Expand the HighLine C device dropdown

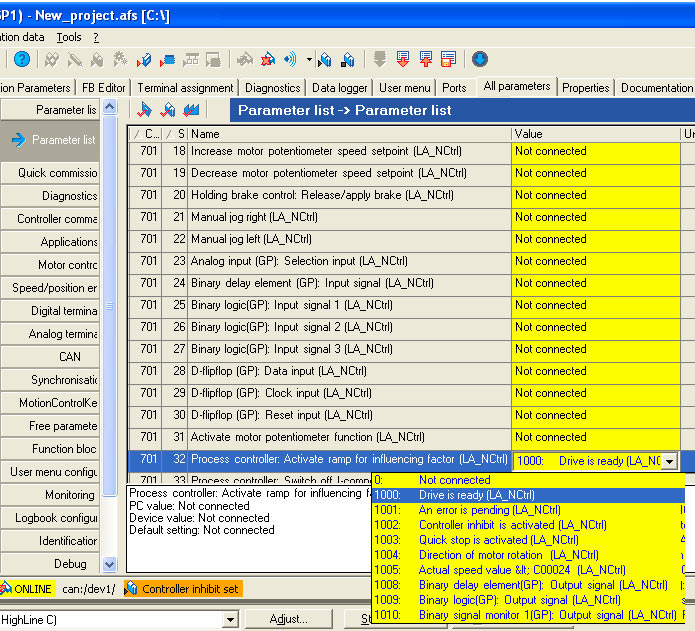pos(230,620)
